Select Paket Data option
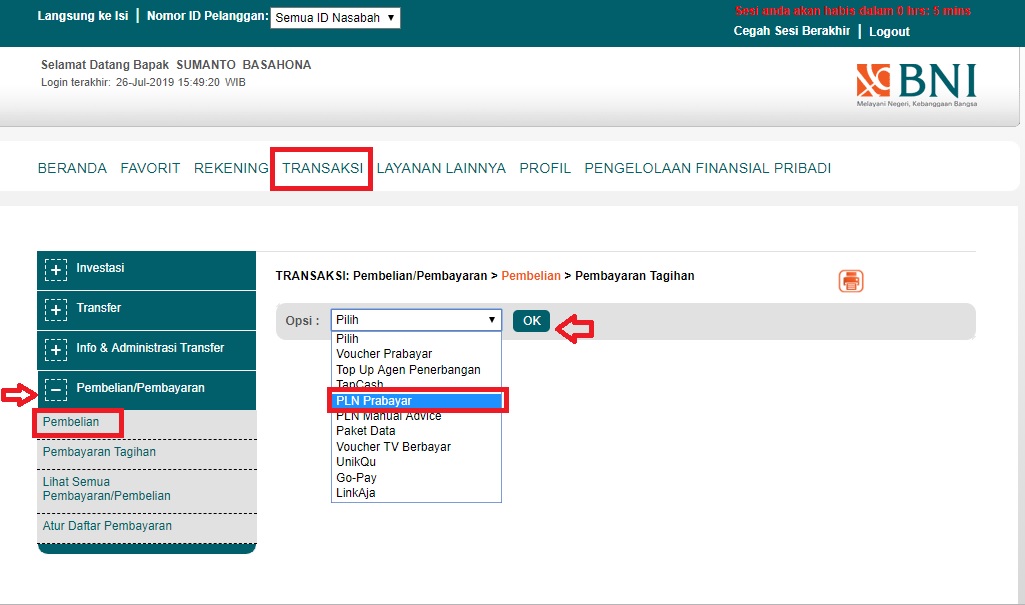The image size is (1025, 605). click(x=416, y=431)
